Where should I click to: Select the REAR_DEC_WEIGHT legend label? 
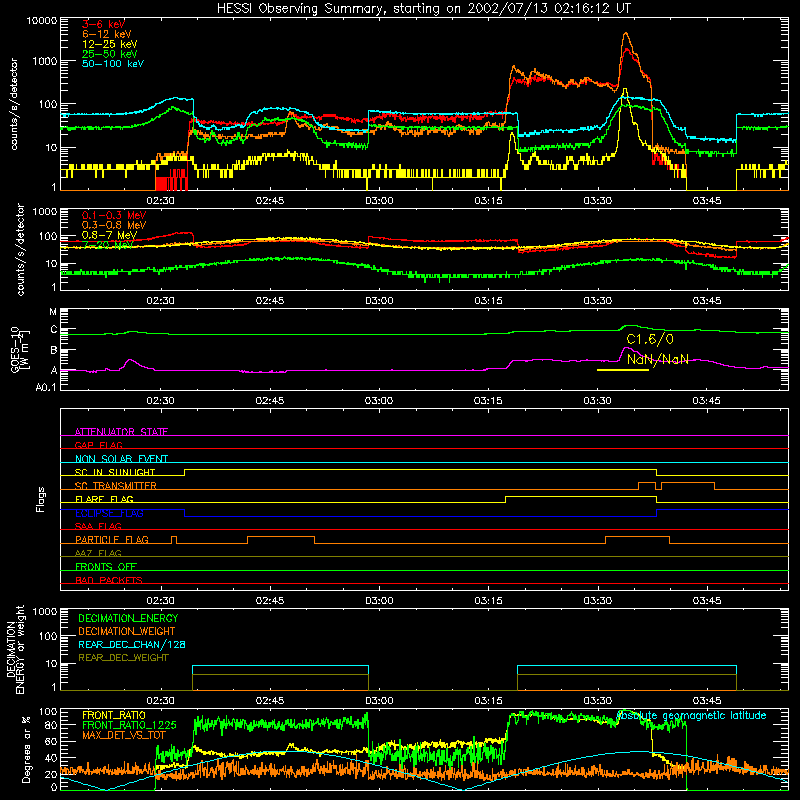[x=123, y=658]
